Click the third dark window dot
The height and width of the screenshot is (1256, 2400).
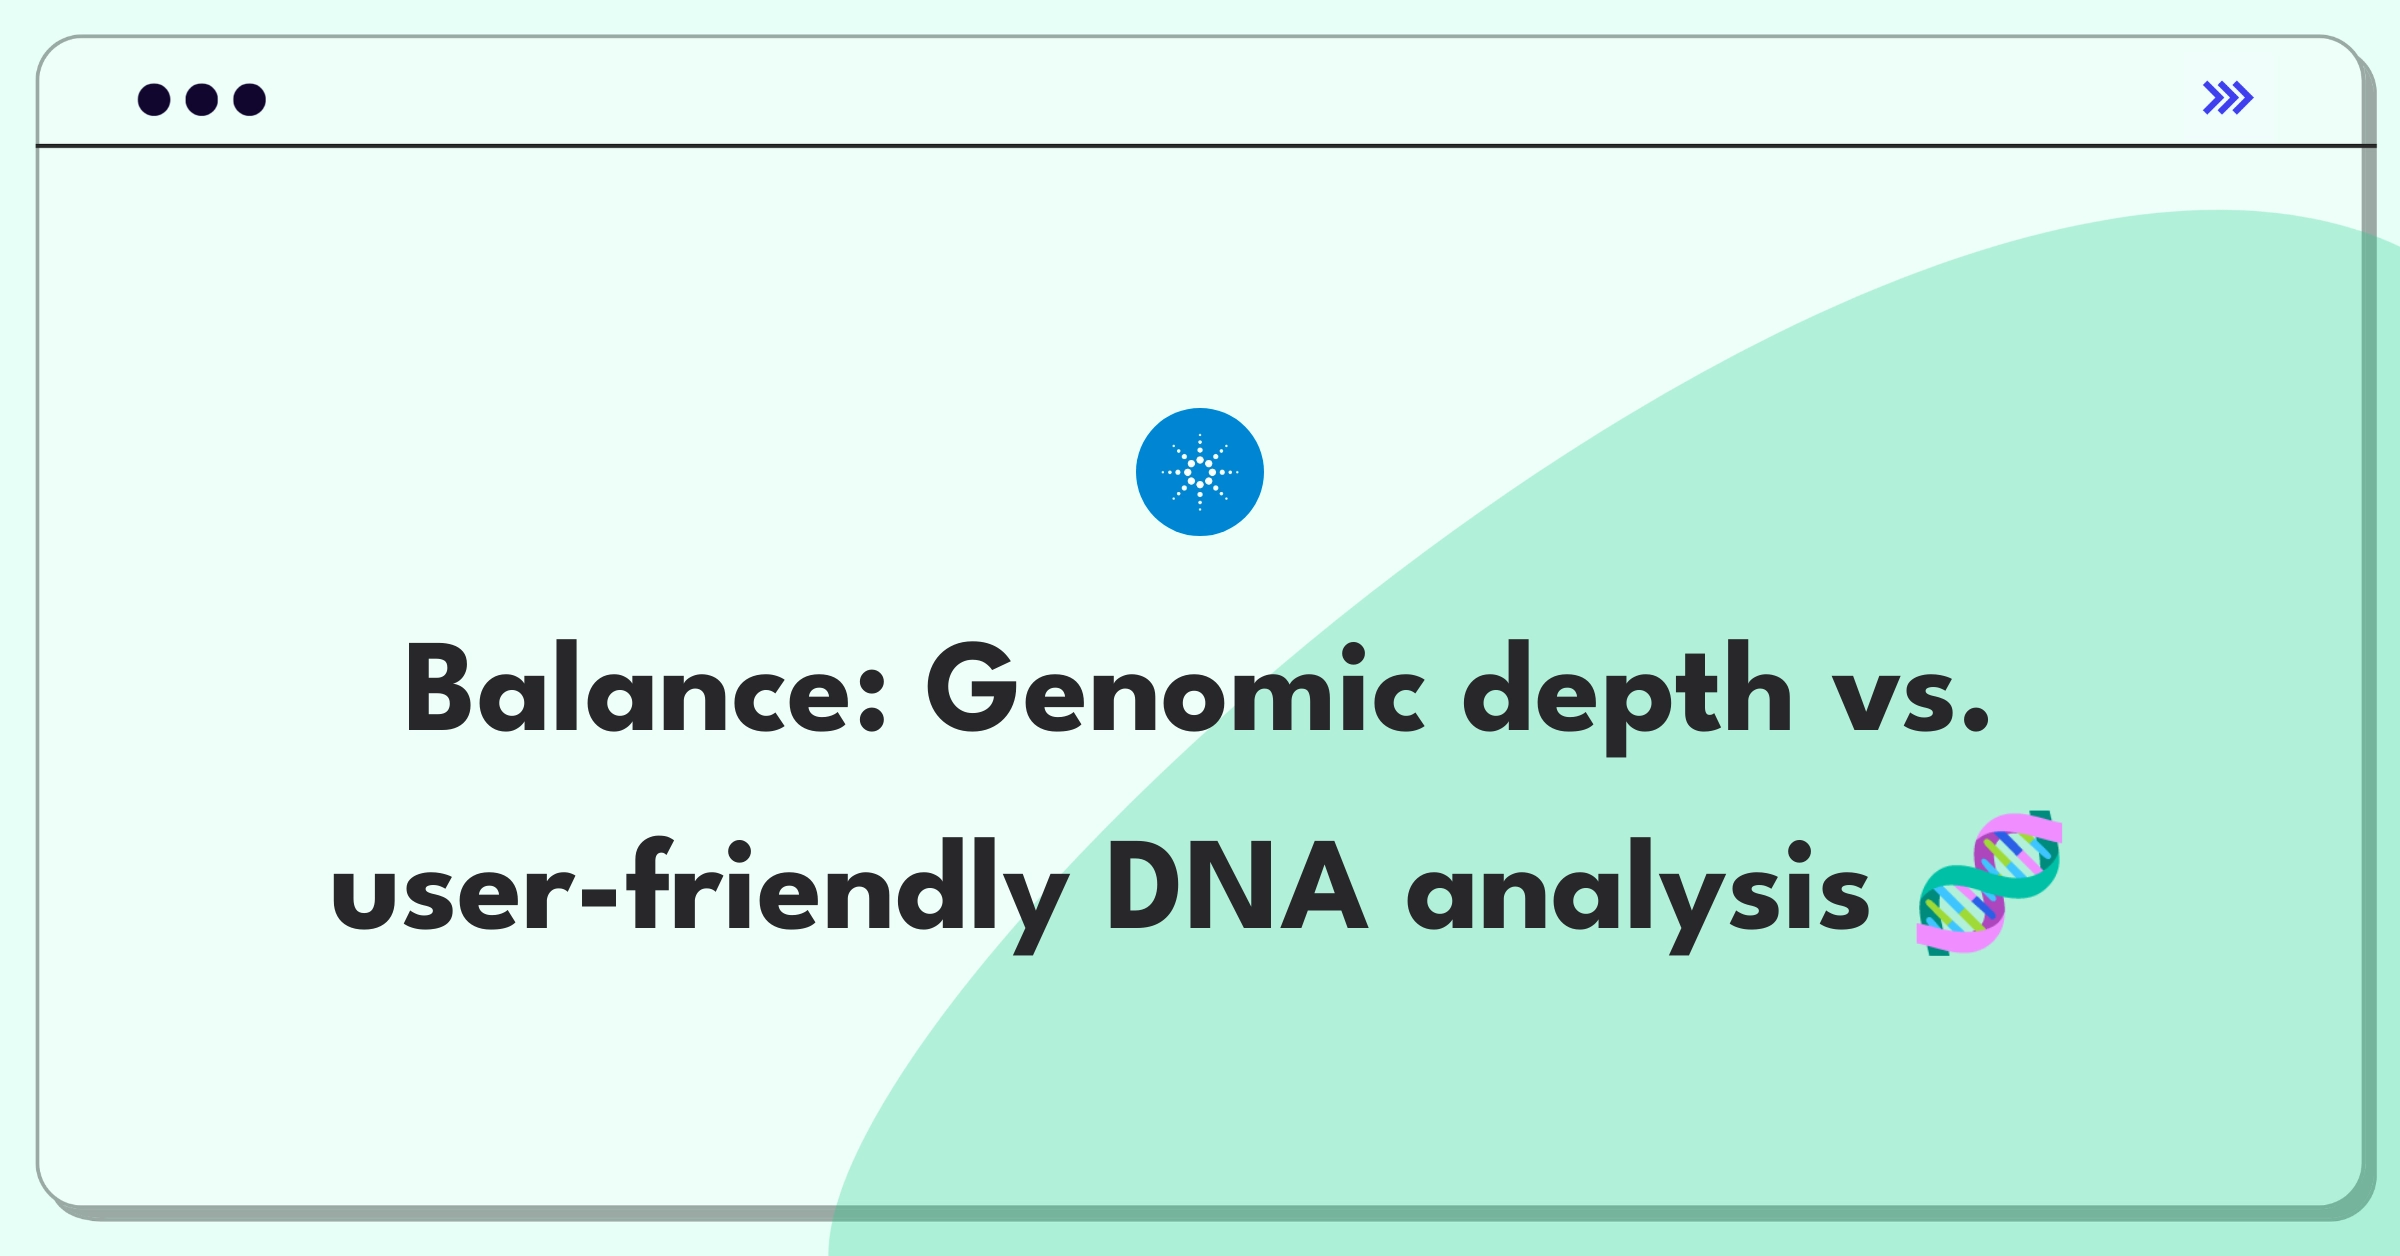point(250,100)
